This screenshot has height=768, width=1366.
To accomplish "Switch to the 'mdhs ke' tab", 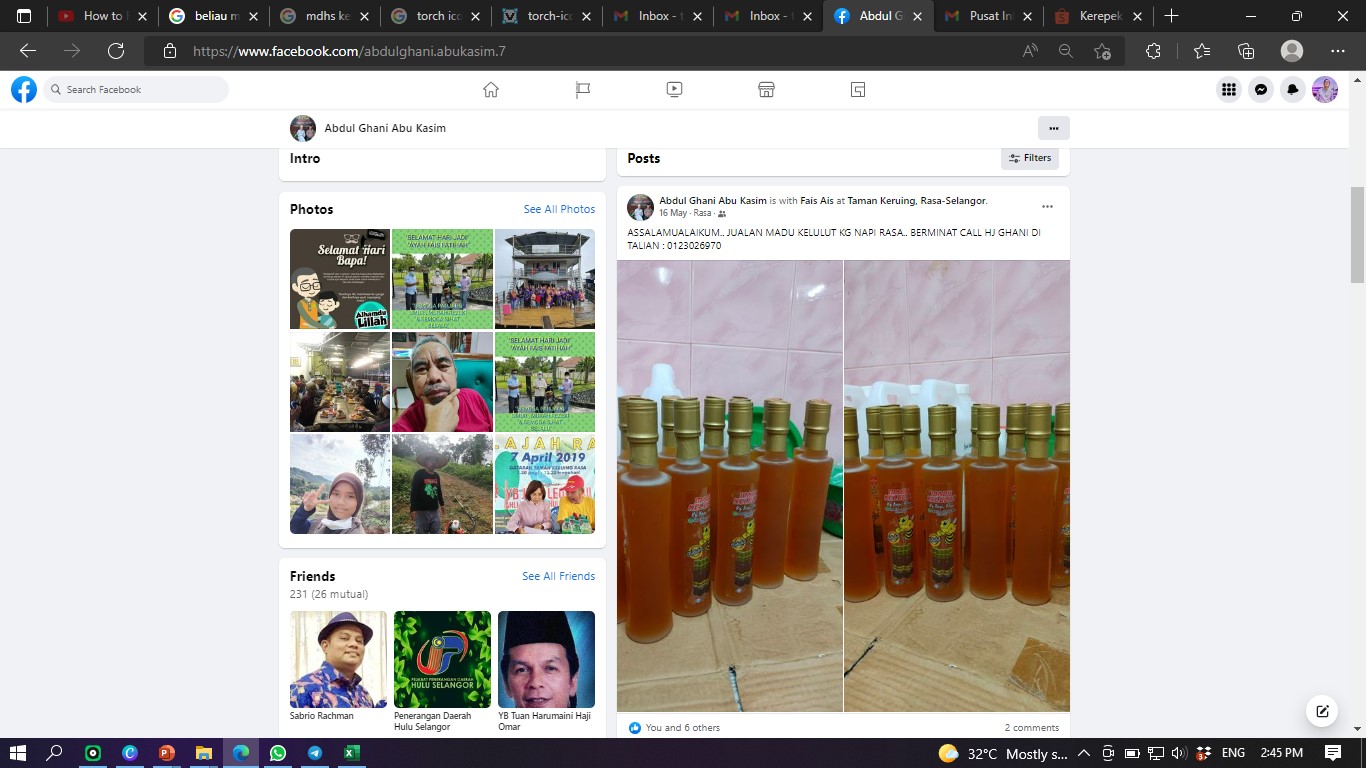I will (x=323, y=16).
